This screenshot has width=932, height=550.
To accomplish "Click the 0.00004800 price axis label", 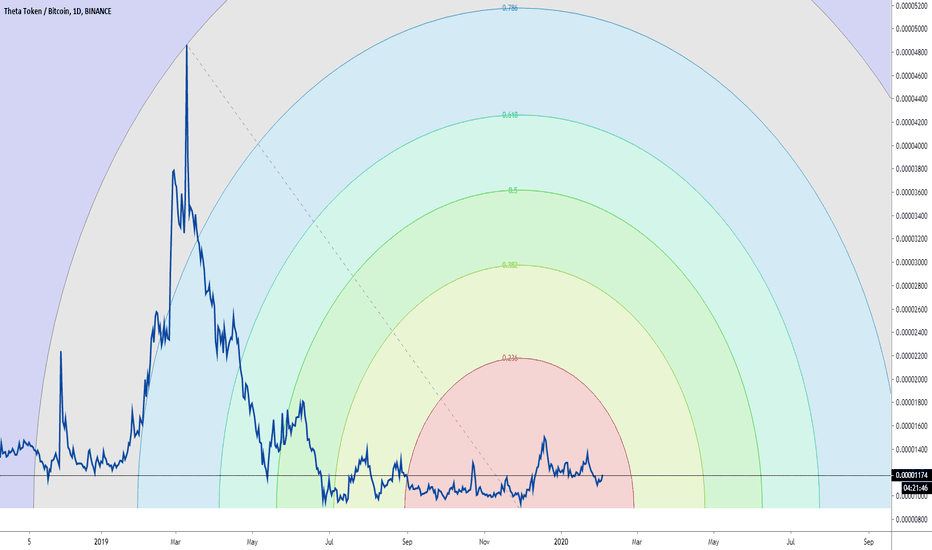I will click(x=912, y=52).
